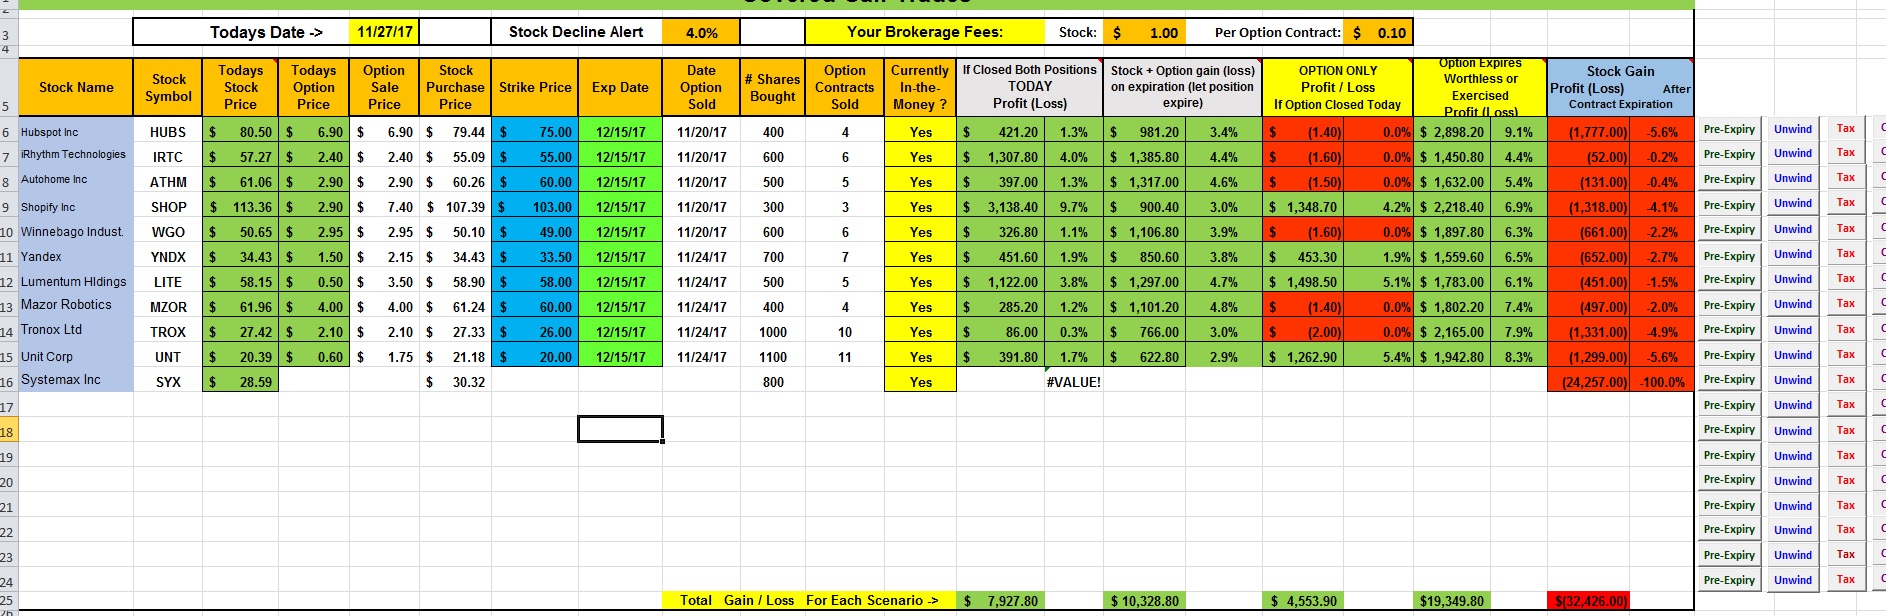Click the $19,349.80 total gain cell

[1452, 601]
